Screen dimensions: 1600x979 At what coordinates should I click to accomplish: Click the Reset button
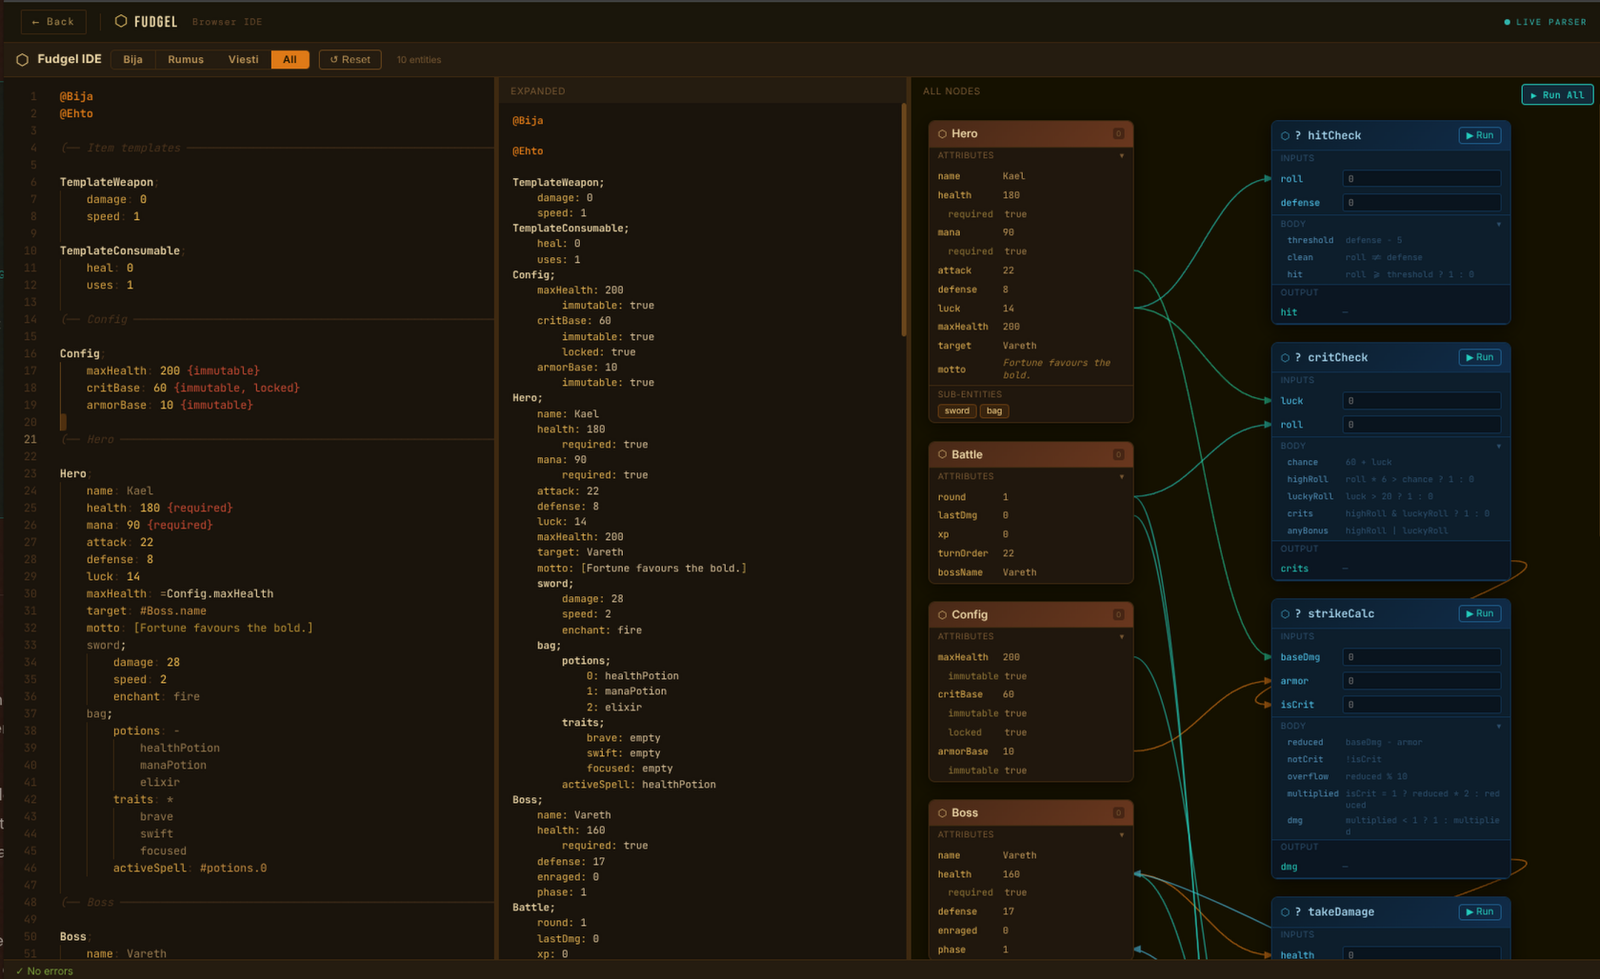click(350, 60)
